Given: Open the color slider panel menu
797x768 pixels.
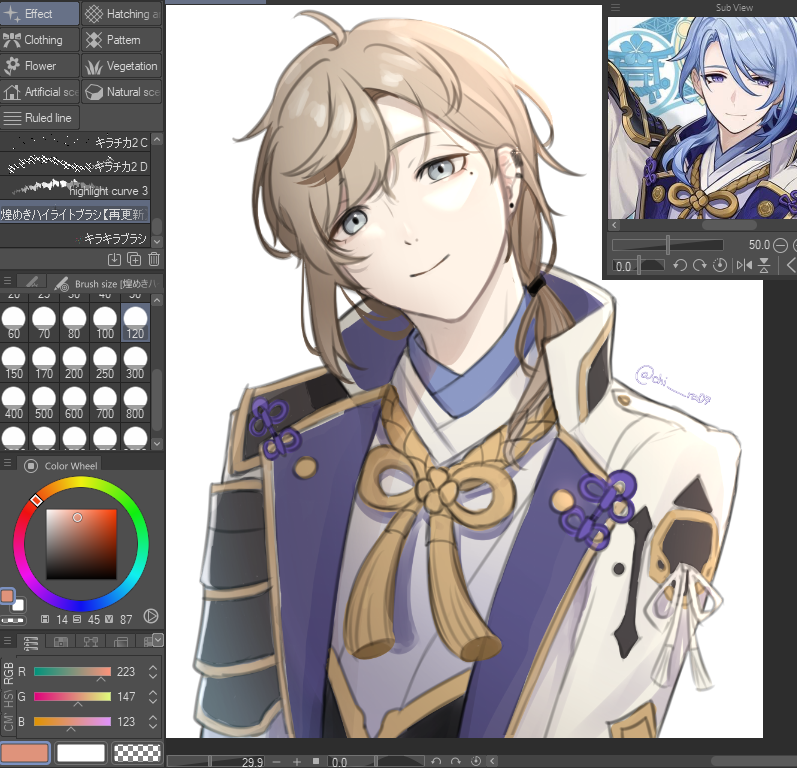Looking at the screenshot, I should click(x=7, y=640).
